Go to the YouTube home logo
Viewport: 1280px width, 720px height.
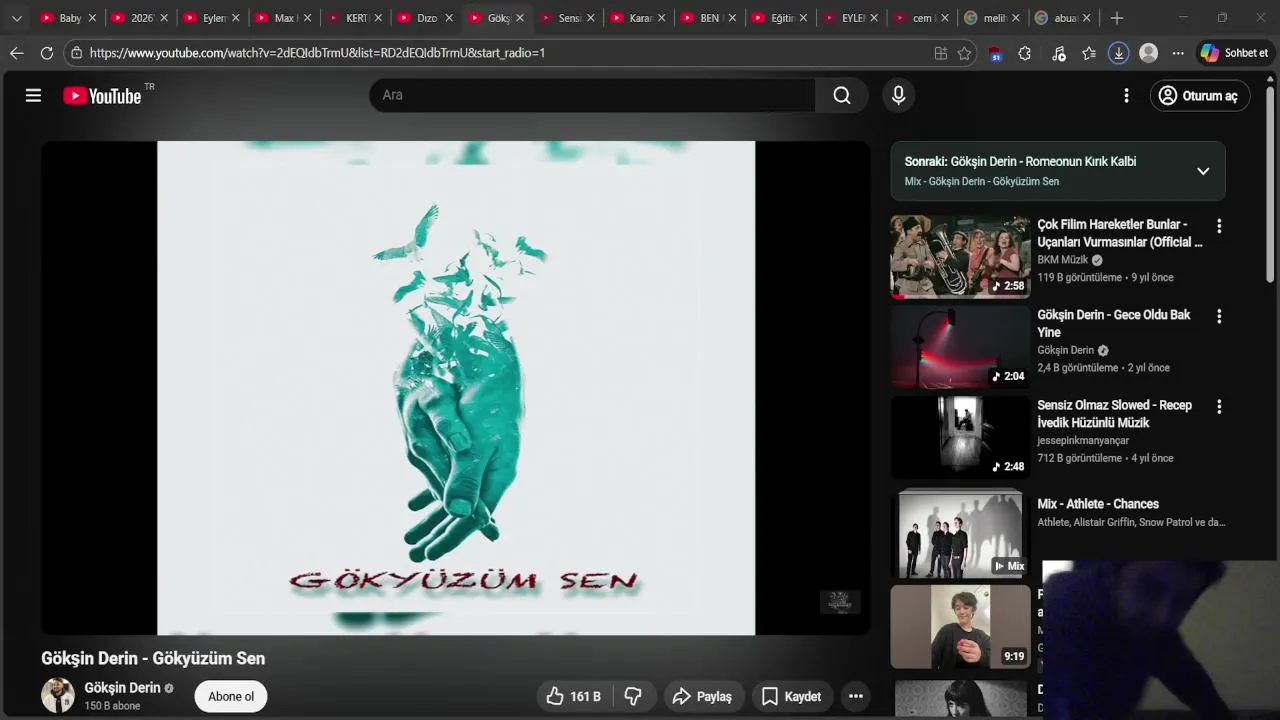pyautogui.click(x=102, y=96)
